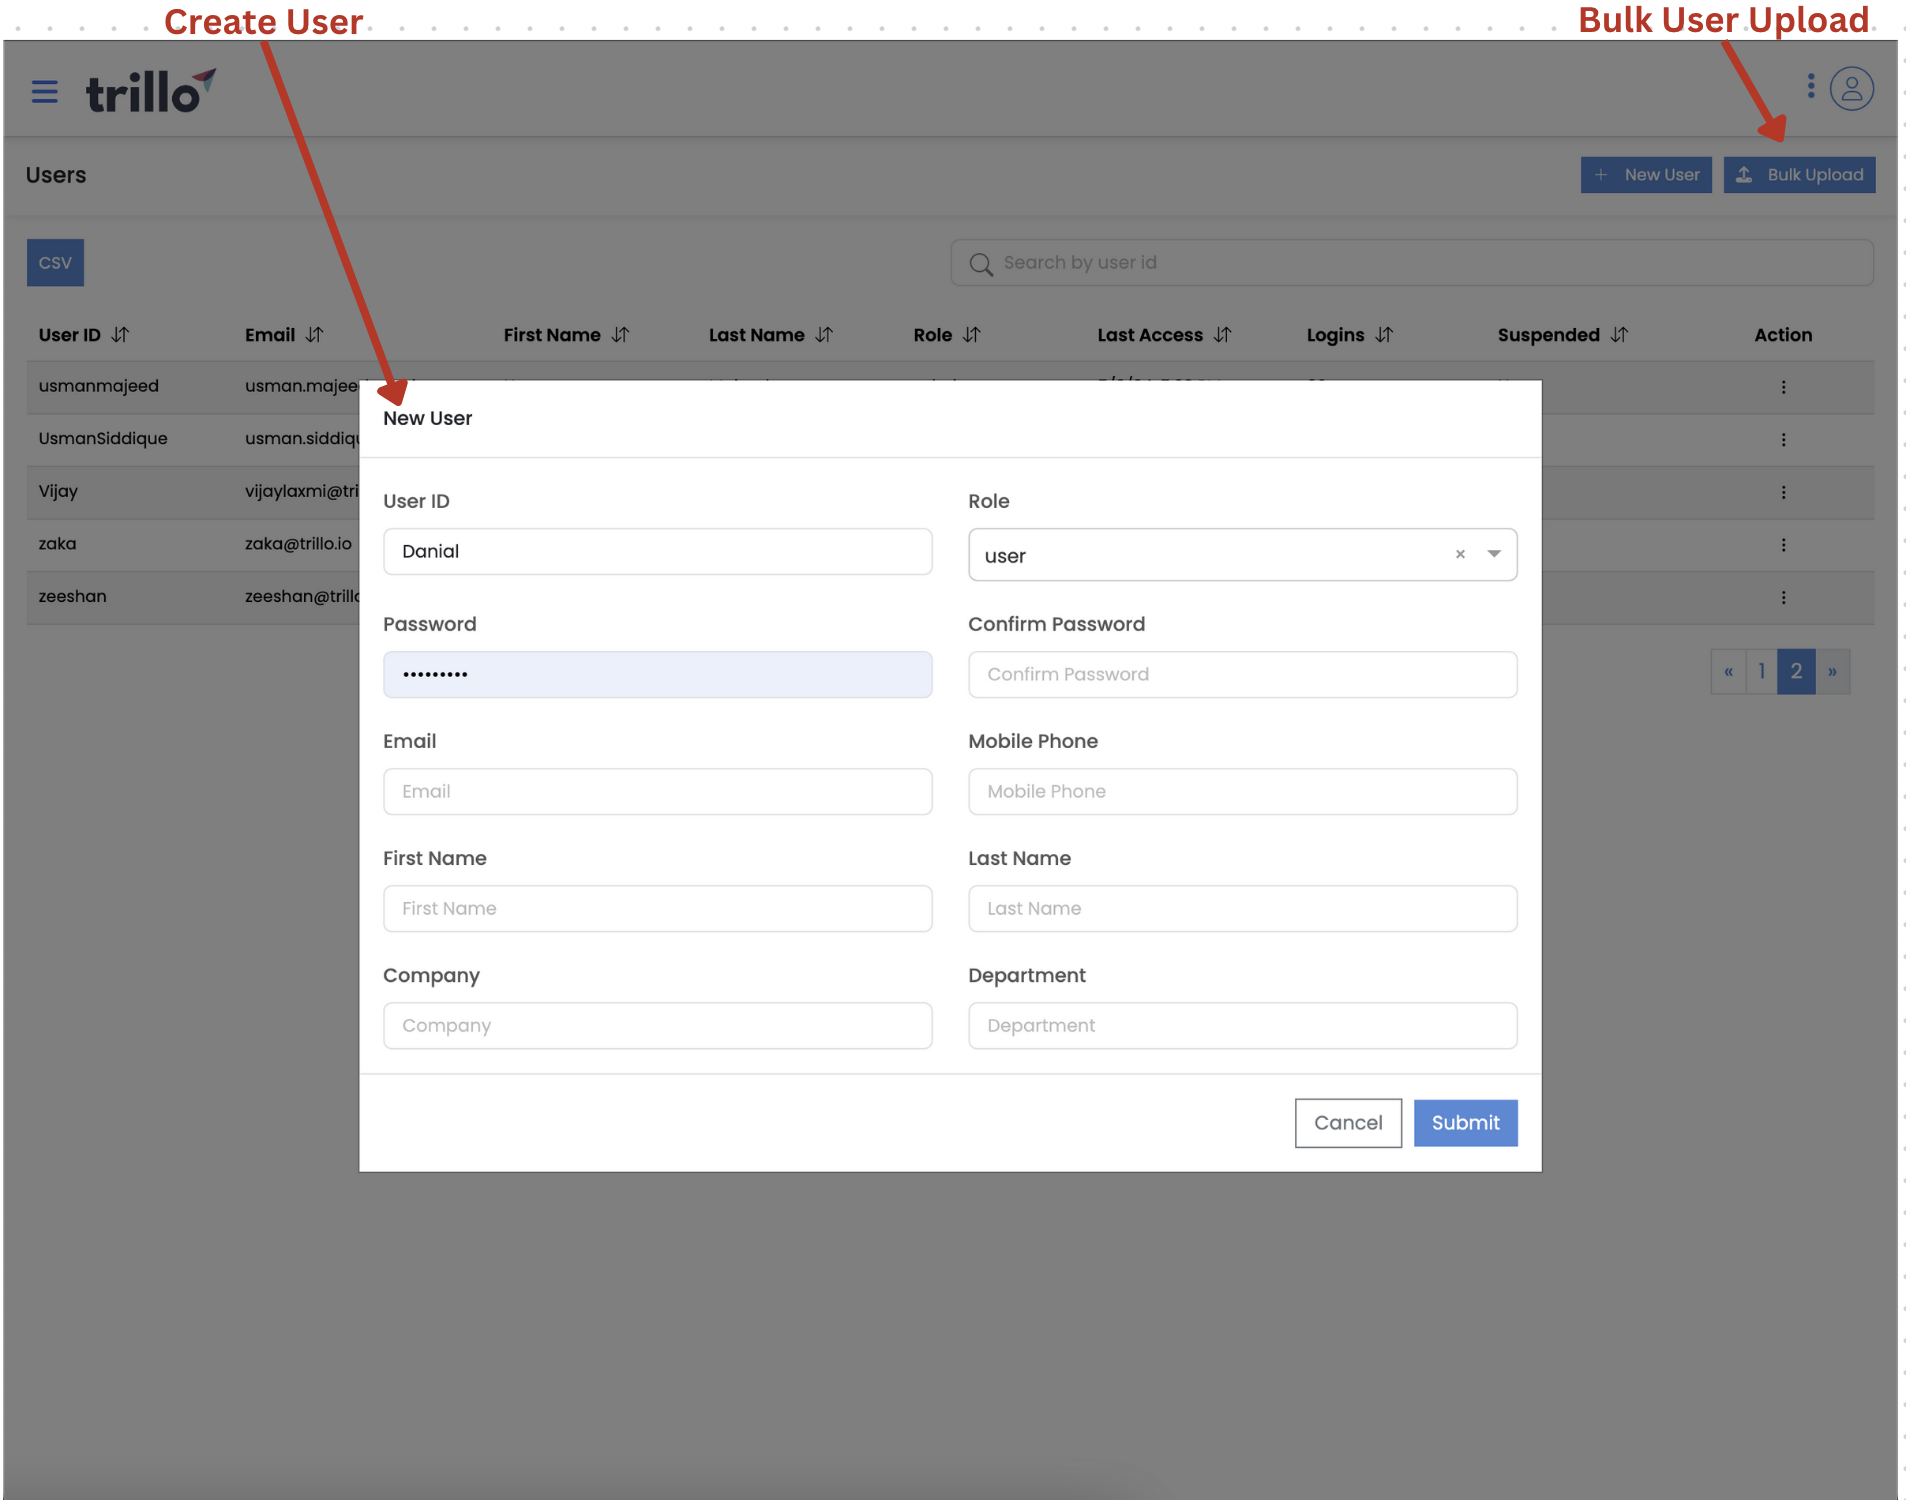
Task: Submit the New User form
Action: 1465,1123
